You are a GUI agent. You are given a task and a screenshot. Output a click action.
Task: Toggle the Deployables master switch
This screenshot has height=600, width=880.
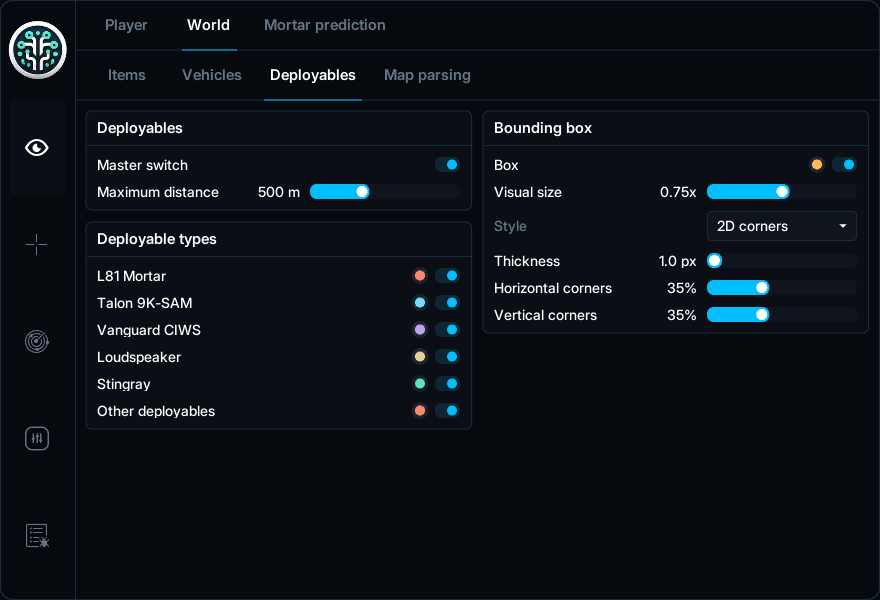(447, 165)
